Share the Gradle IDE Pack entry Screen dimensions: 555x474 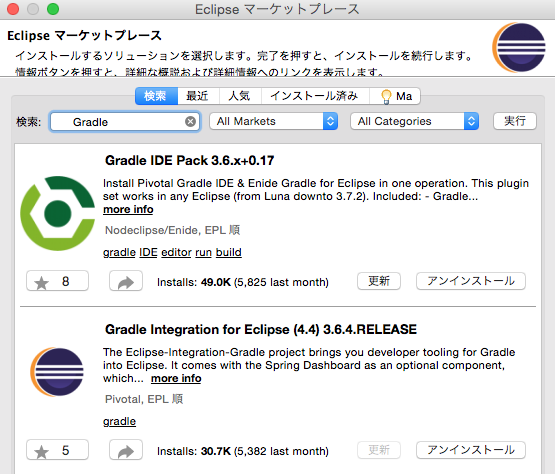pyautogui.click(x=126, y=281)
